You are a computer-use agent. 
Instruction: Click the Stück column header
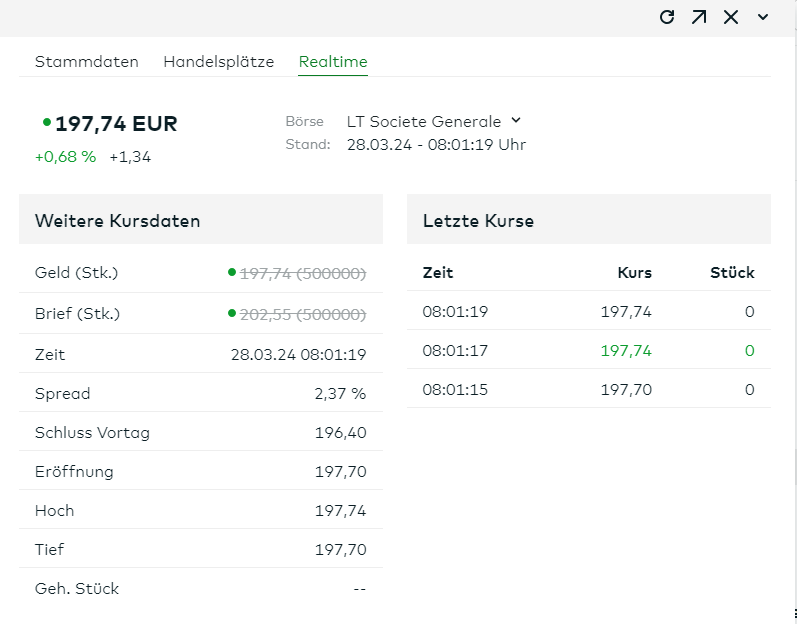point(732,272)
